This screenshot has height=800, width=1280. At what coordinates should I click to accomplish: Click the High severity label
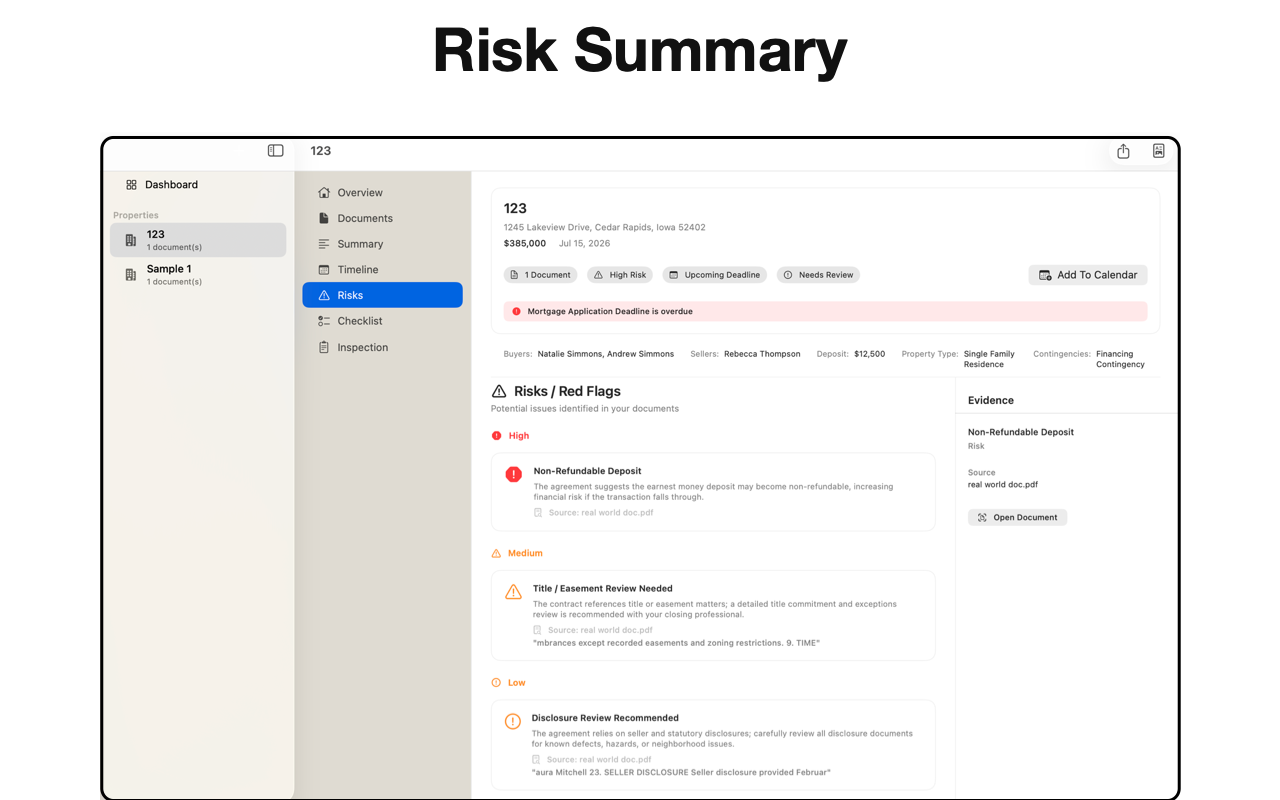click(x=518, y=436)
